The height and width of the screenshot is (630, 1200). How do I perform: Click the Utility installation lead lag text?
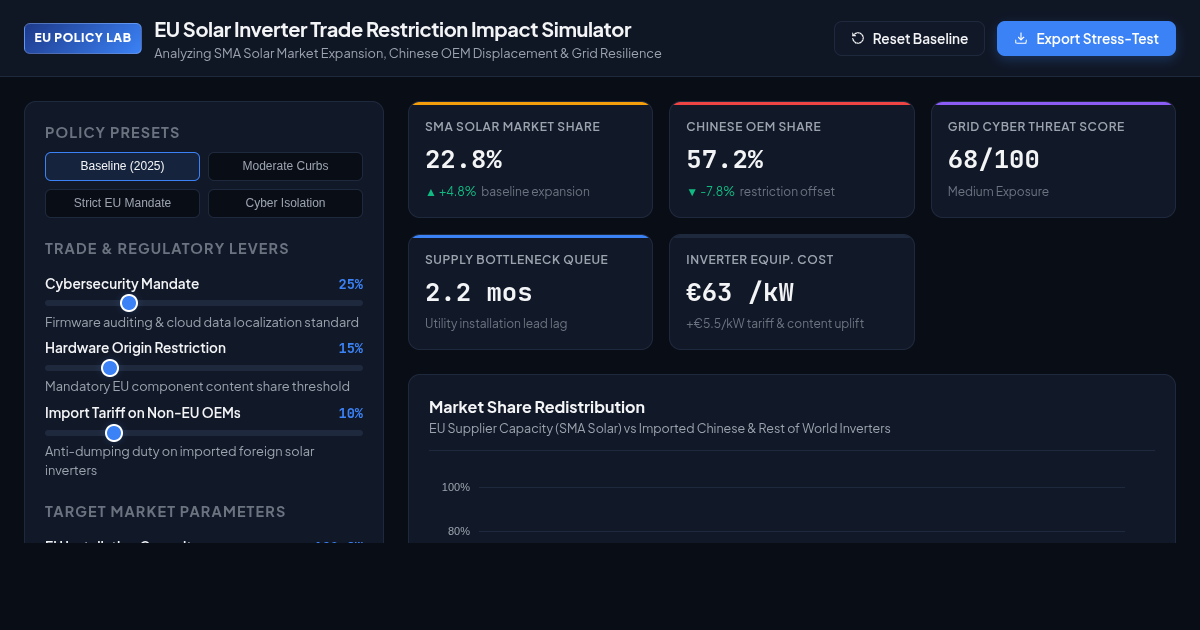pyautogui.click(x=496, y=323)
